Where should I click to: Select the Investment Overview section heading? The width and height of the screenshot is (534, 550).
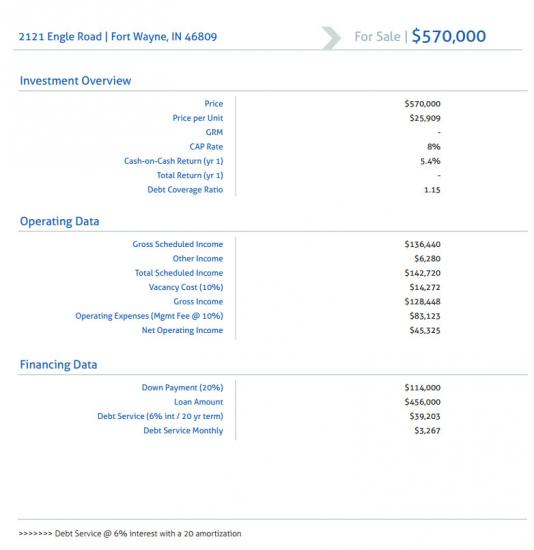(75, 81)
